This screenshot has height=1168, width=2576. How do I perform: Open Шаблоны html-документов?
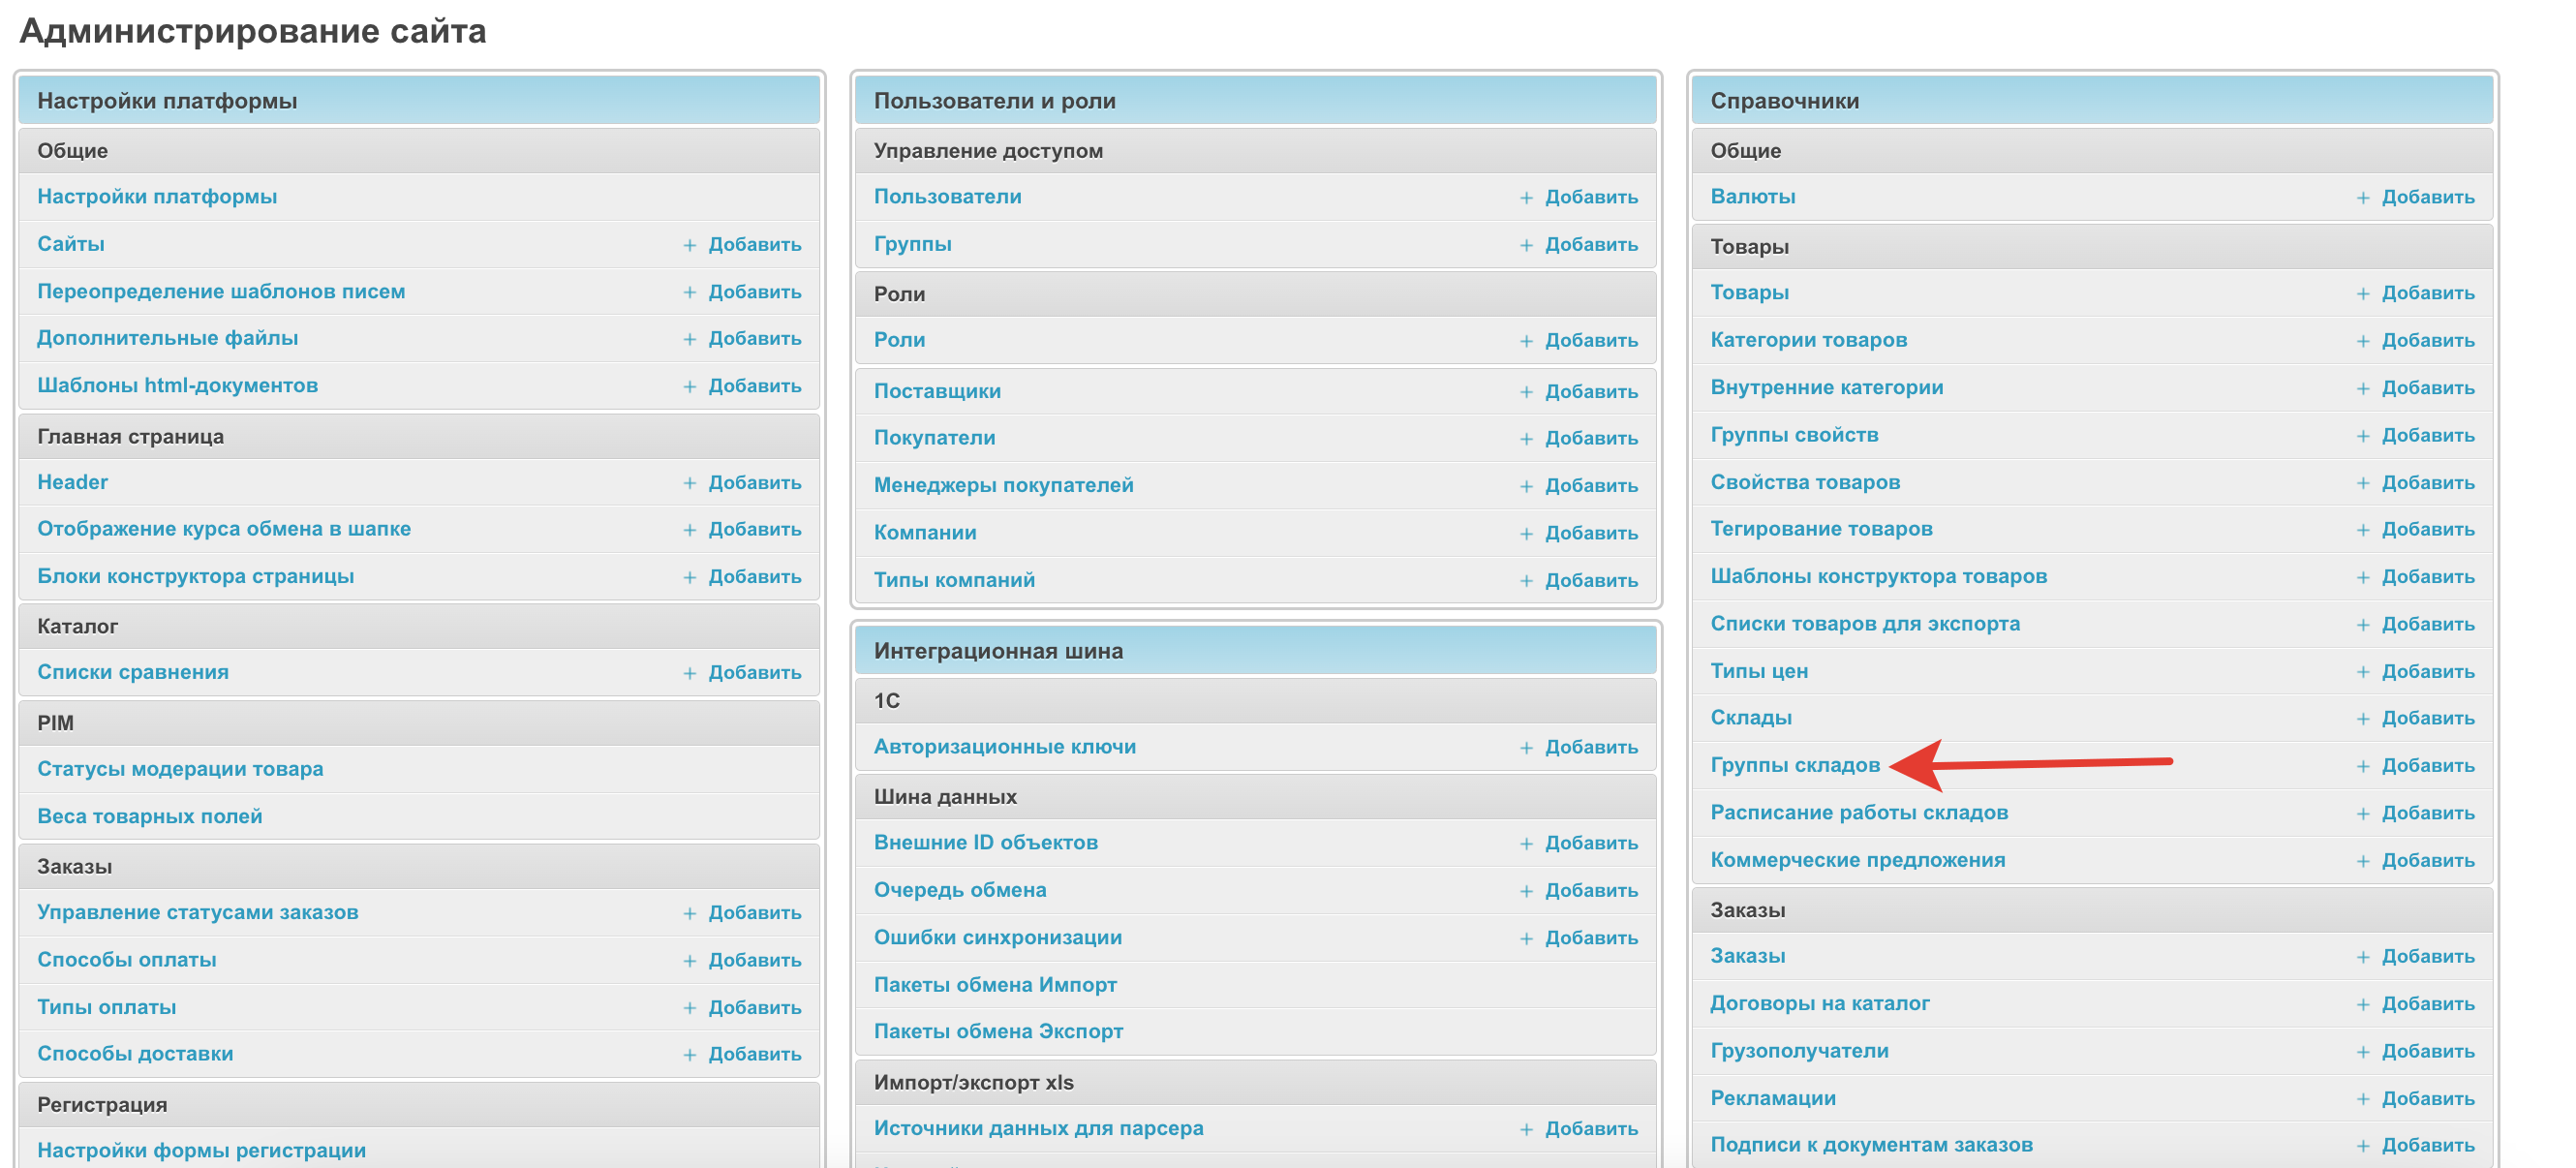coord(177,386)
